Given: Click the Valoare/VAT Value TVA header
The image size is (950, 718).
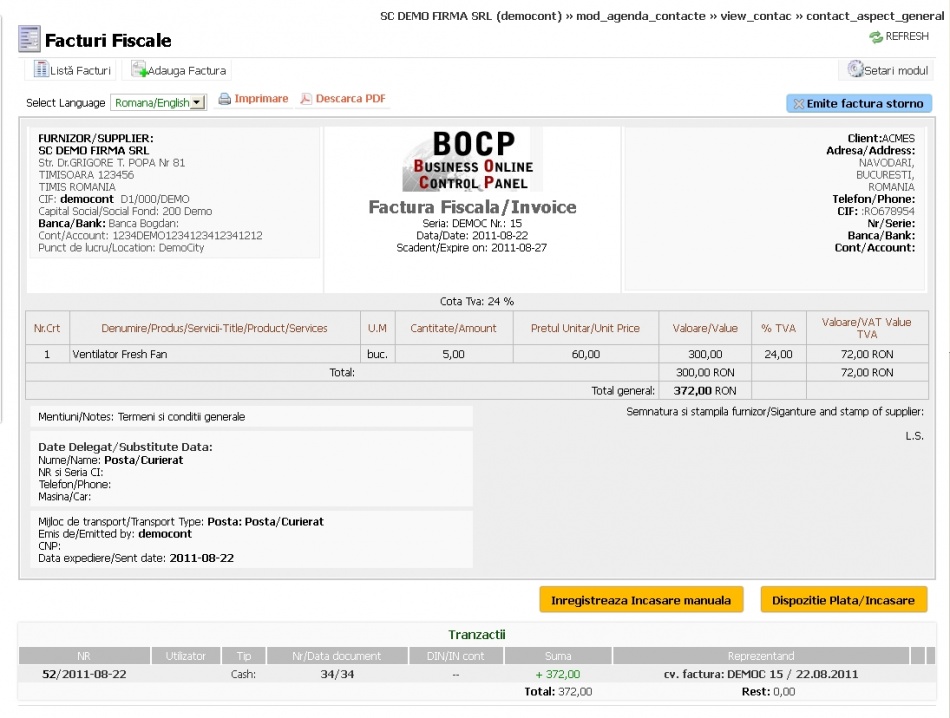Looking at the screenshot, I should pyautogui.click(x=866, y=328).
